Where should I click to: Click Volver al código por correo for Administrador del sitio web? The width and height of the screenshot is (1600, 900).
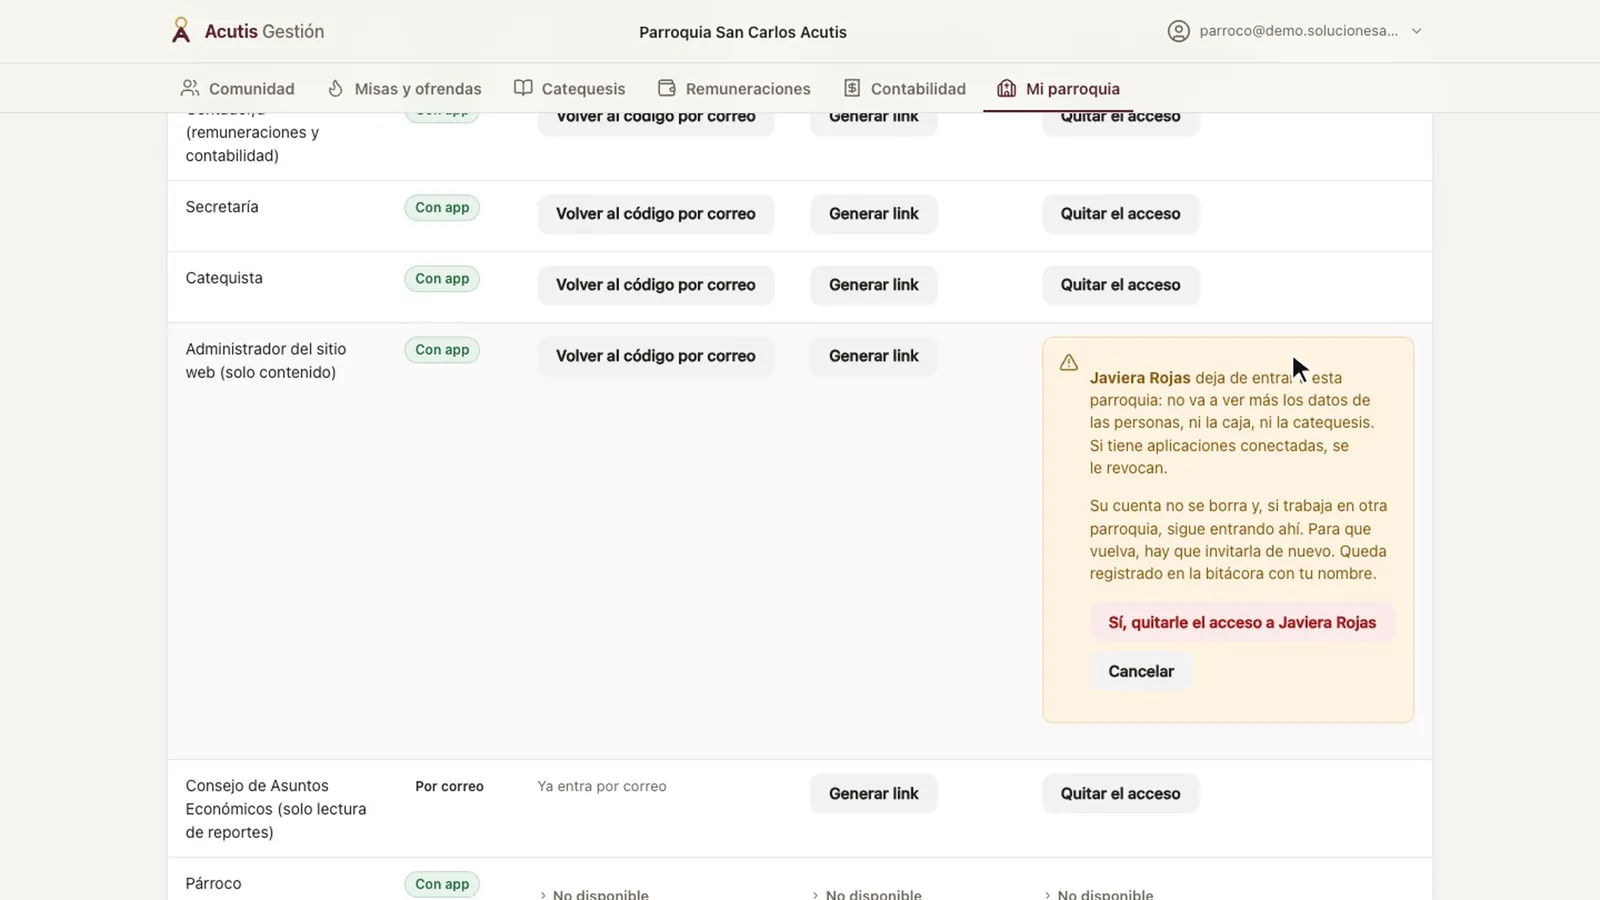coord(656,356)
